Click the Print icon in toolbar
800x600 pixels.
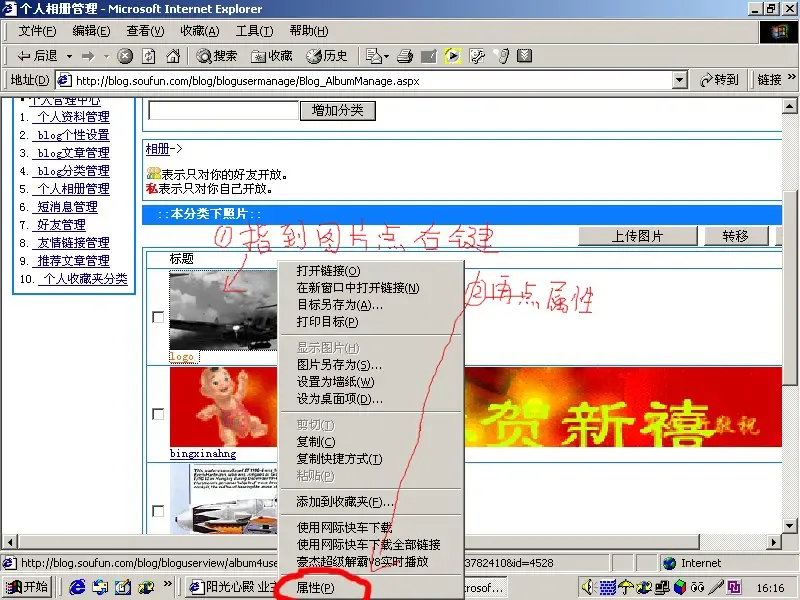[x=405, y=56]
